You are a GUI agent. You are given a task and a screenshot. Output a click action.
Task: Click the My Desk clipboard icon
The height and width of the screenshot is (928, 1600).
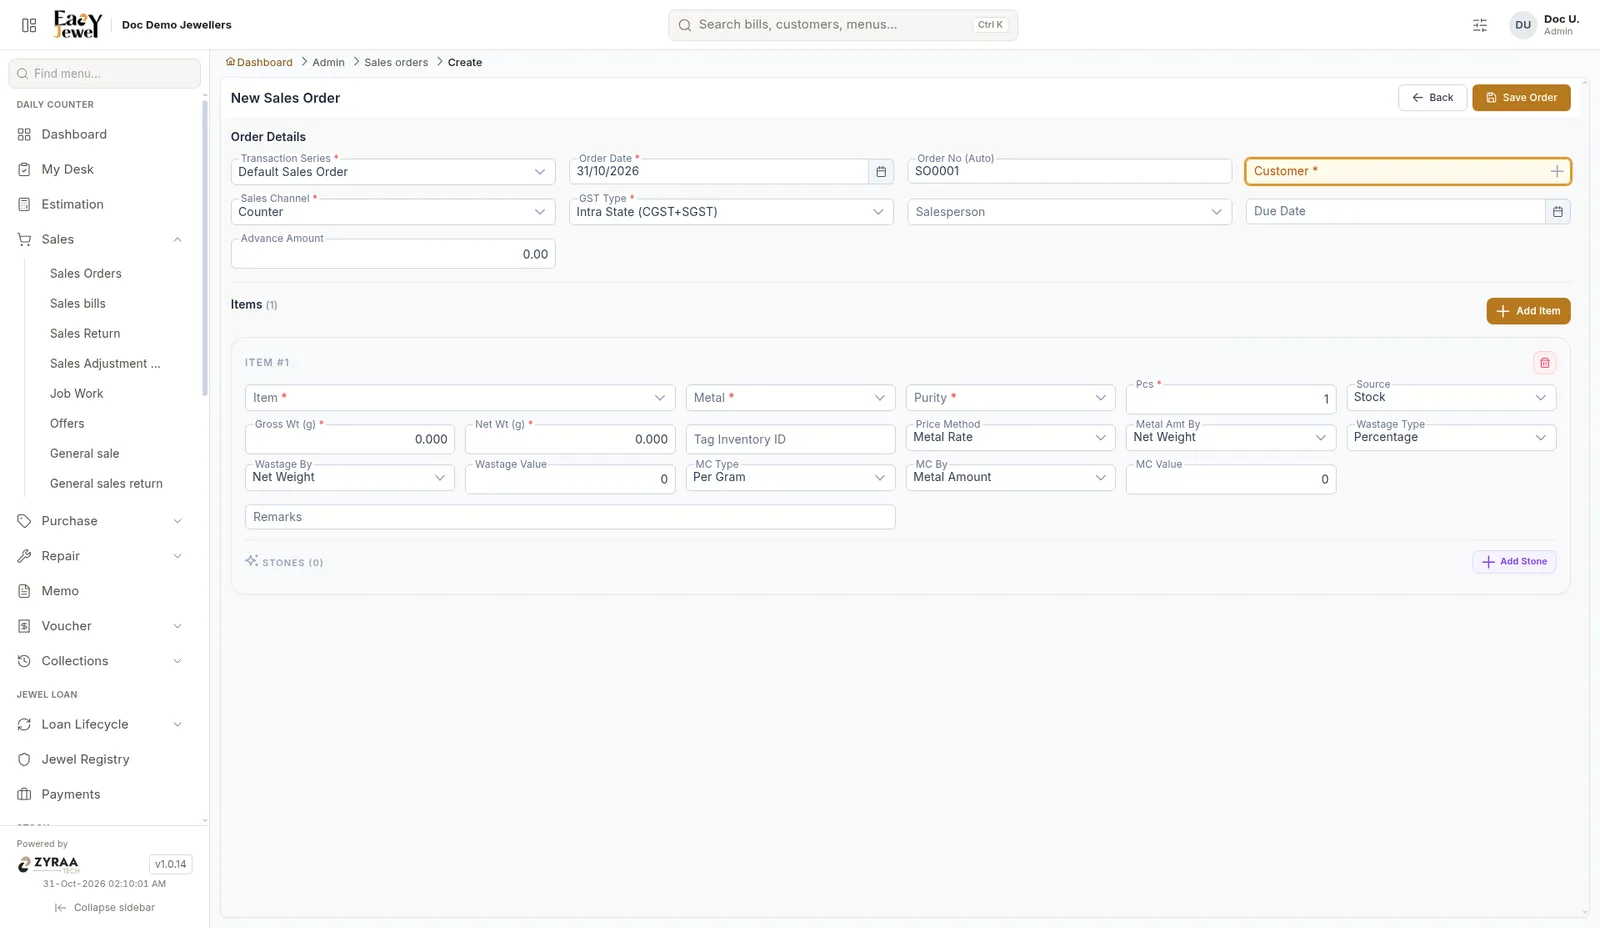(24, 169)
